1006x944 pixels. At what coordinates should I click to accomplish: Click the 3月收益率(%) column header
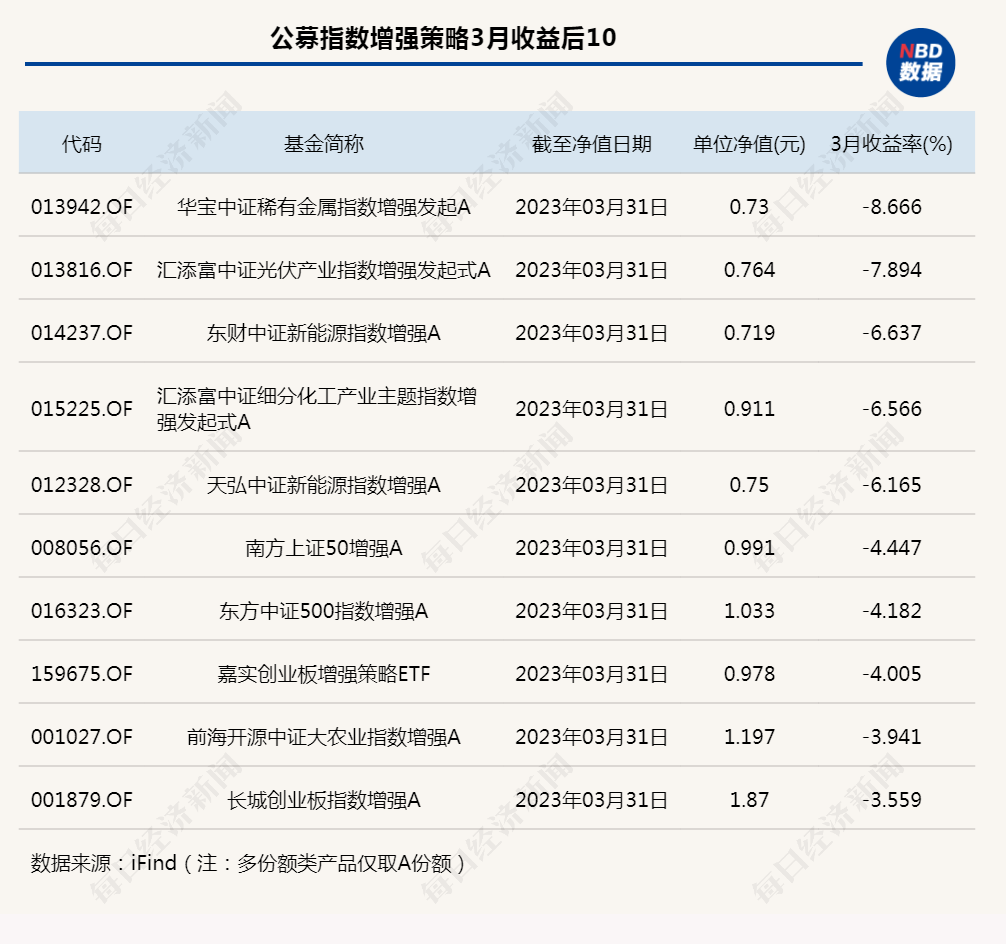click(891, 144)
